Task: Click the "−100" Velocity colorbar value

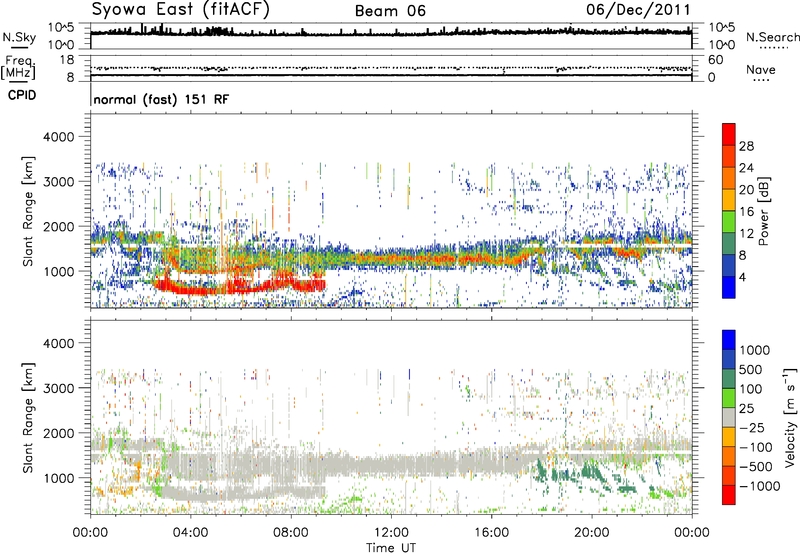Action: click(x=755, y=447)
